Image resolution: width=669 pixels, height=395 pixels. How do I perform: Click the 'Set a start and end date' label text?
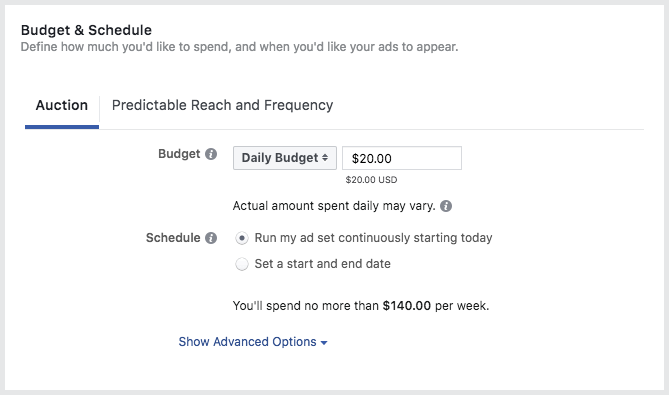click(x=323, y=264)
